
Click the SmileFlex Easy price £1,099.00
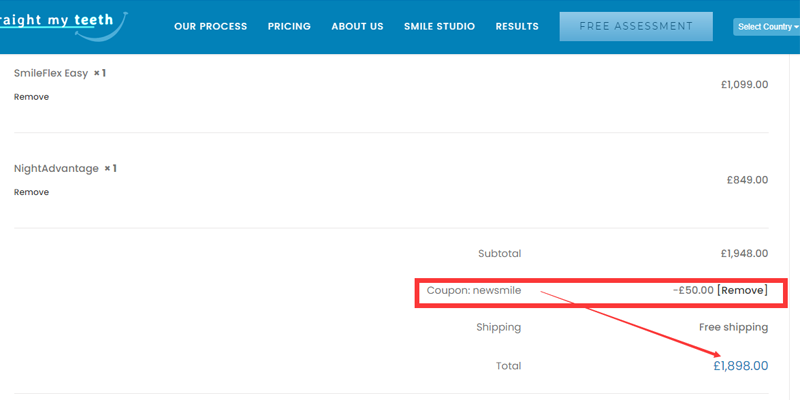pyautogui.click(x=744, y=85)
